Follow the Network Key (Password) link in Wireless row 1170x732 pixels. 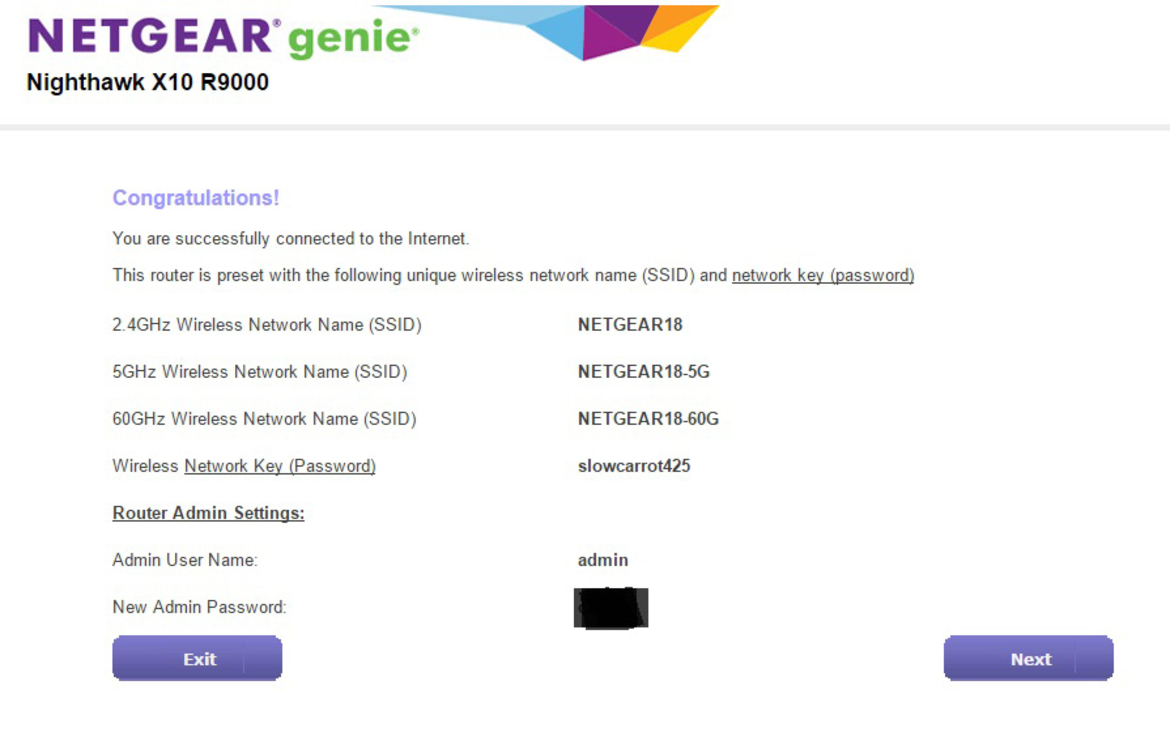(x=280, y=466)
